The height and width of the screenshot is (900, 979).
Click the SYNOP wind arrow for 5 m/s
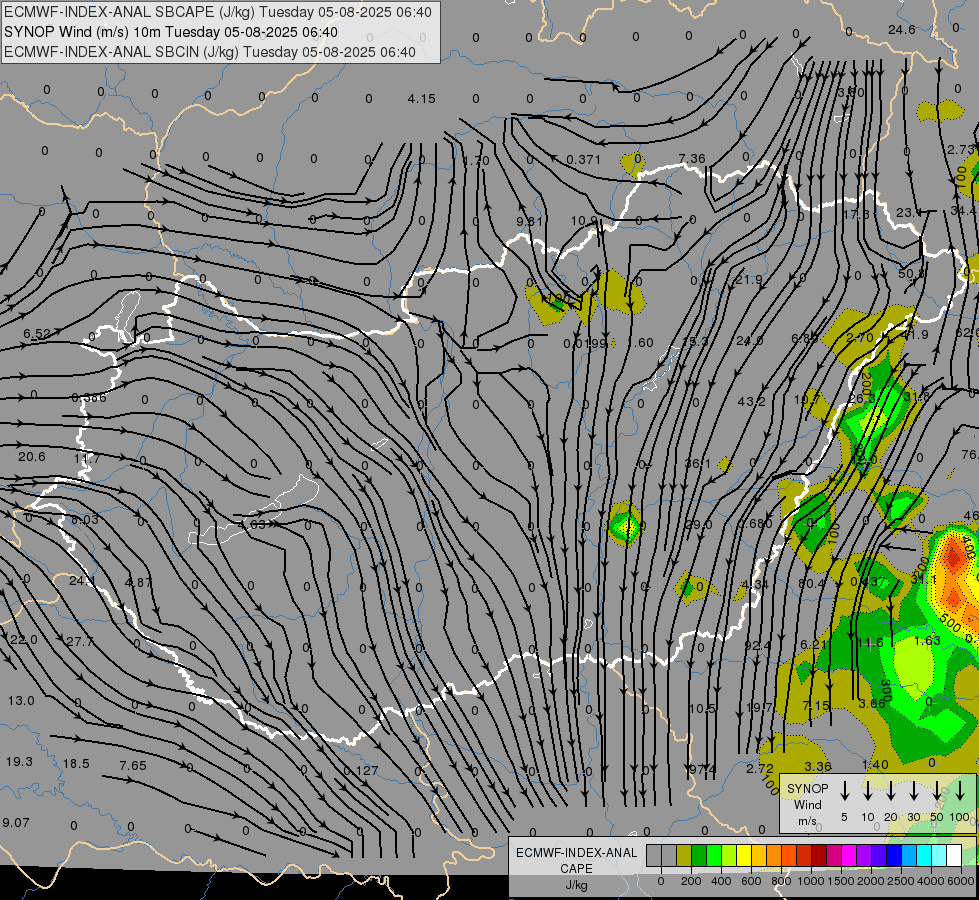[x=845, y=791]
